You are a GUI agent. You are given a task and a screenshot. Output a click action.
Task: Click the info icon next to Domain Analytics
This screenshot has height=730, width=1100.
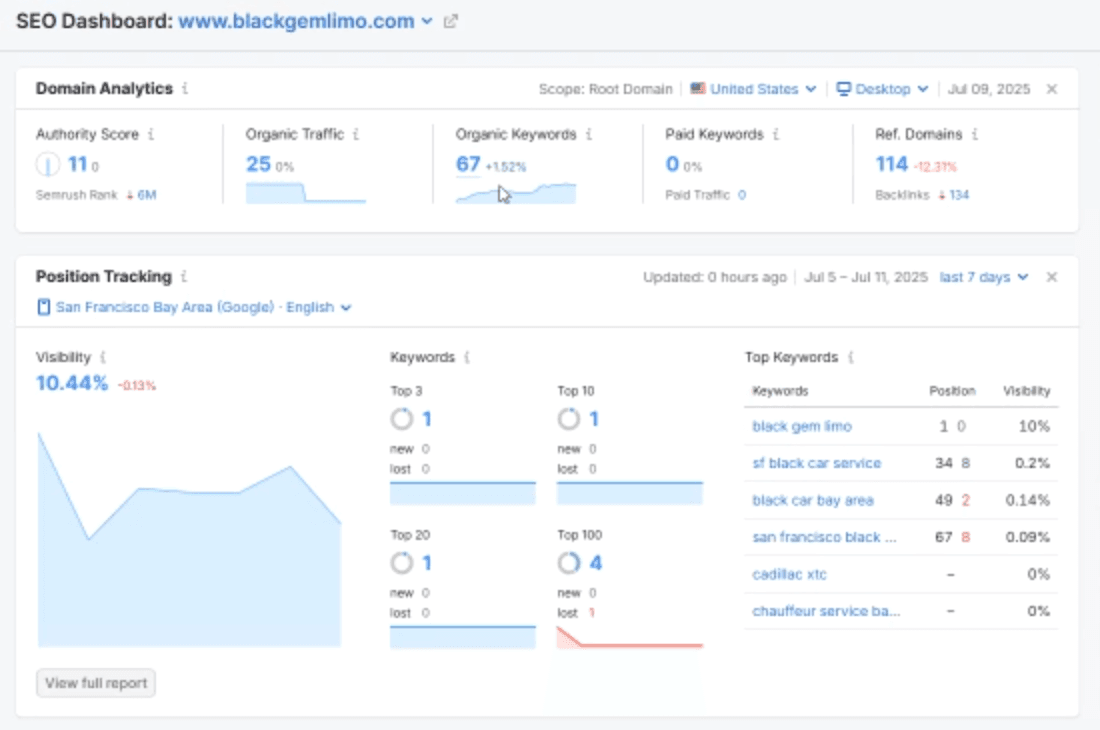click(185, 89)
